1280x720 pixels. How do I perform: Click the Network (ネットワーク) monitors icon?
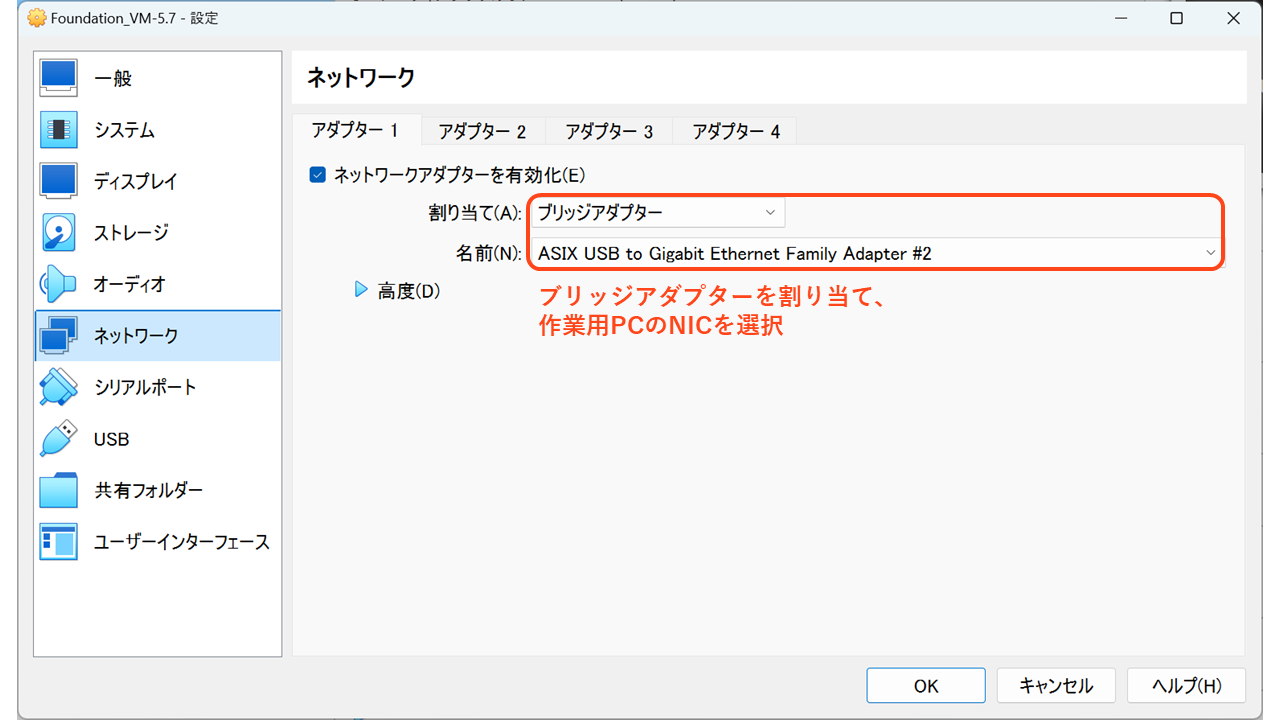click(58, 336)
